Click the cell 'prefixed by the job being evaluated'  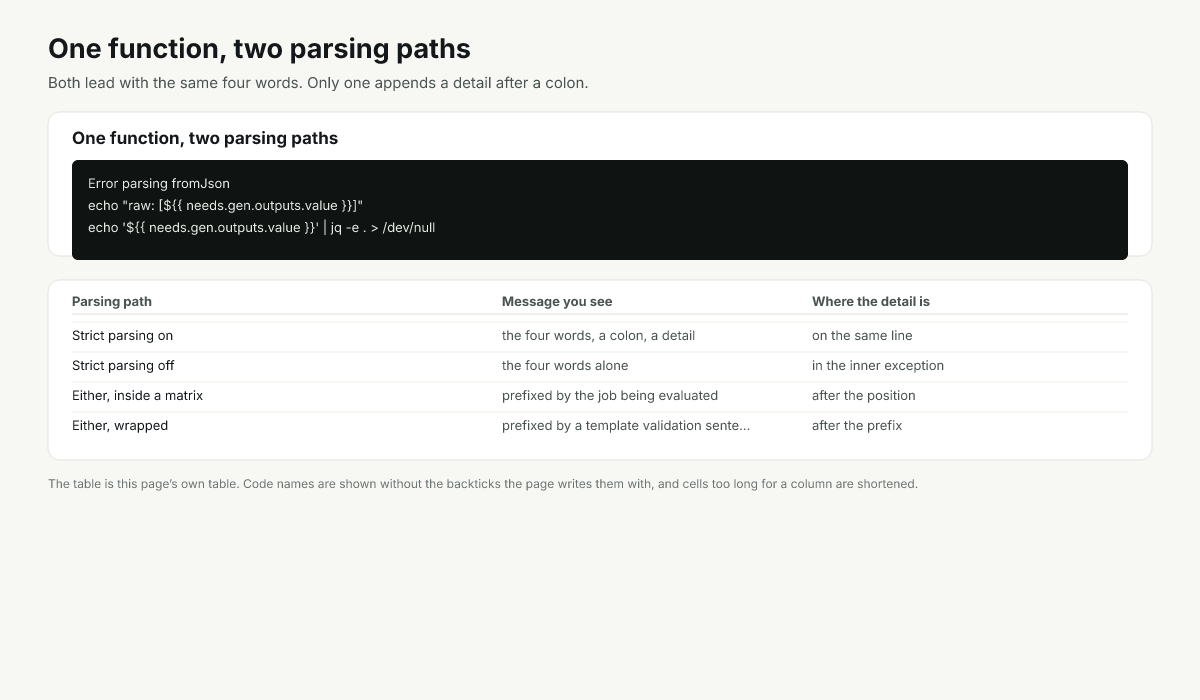pos(610,396)
